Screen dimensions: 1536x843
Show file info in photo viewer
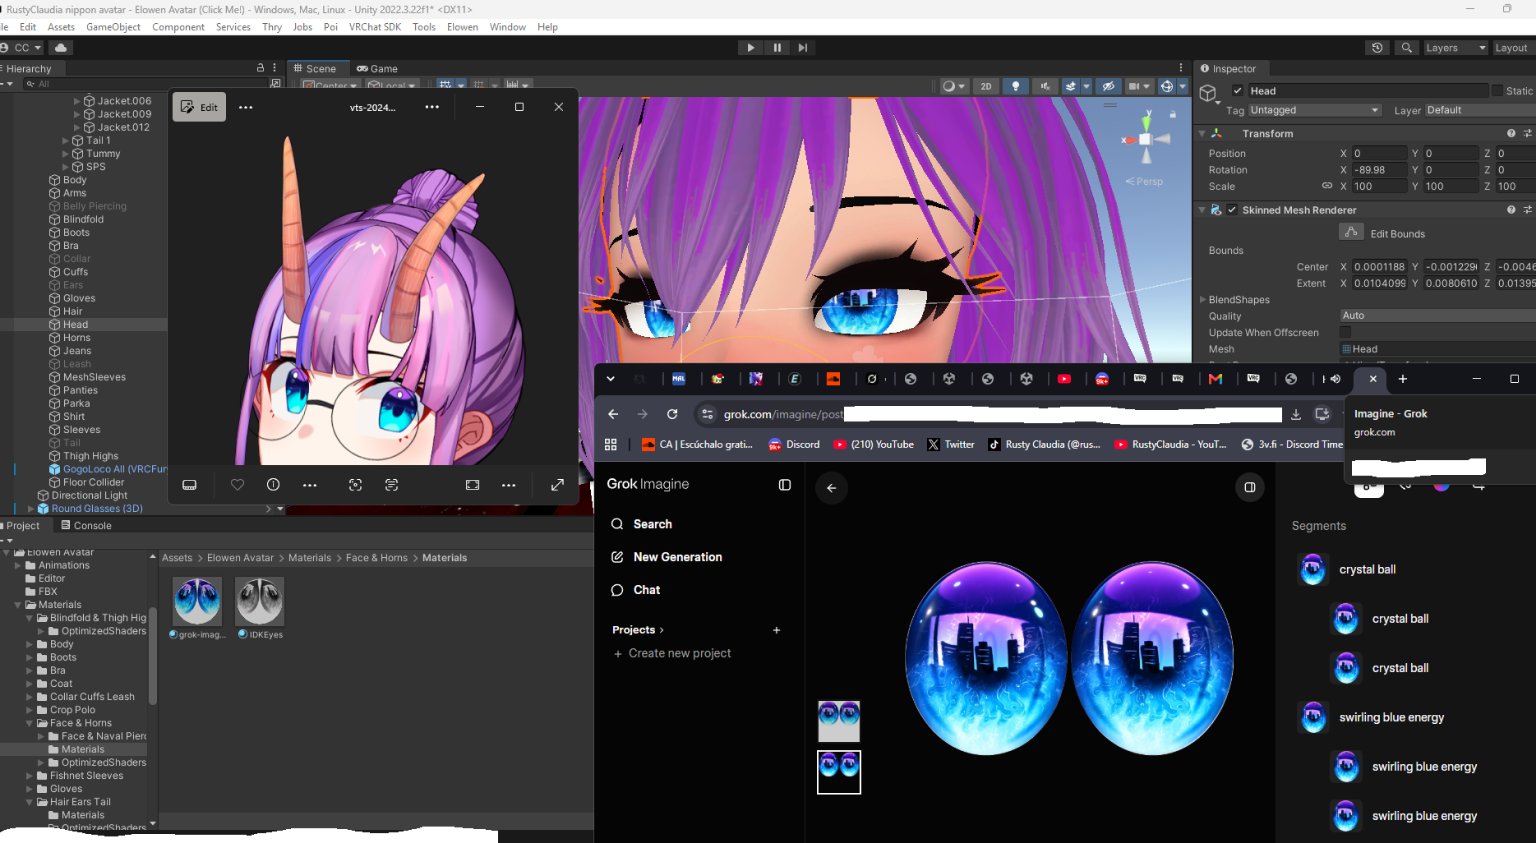click(x=273, y=485)
